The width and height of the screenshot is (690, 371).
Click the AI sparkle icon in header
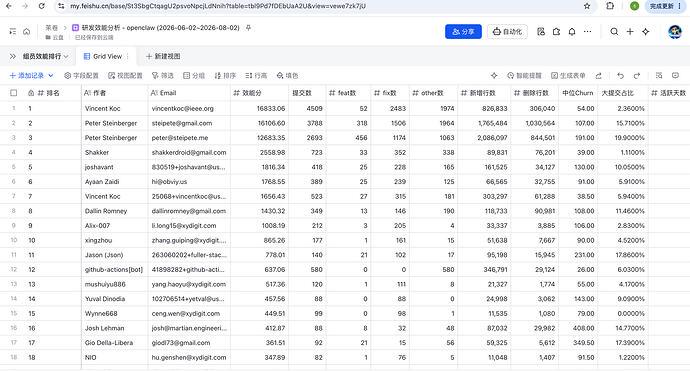(x=646, y=32)
